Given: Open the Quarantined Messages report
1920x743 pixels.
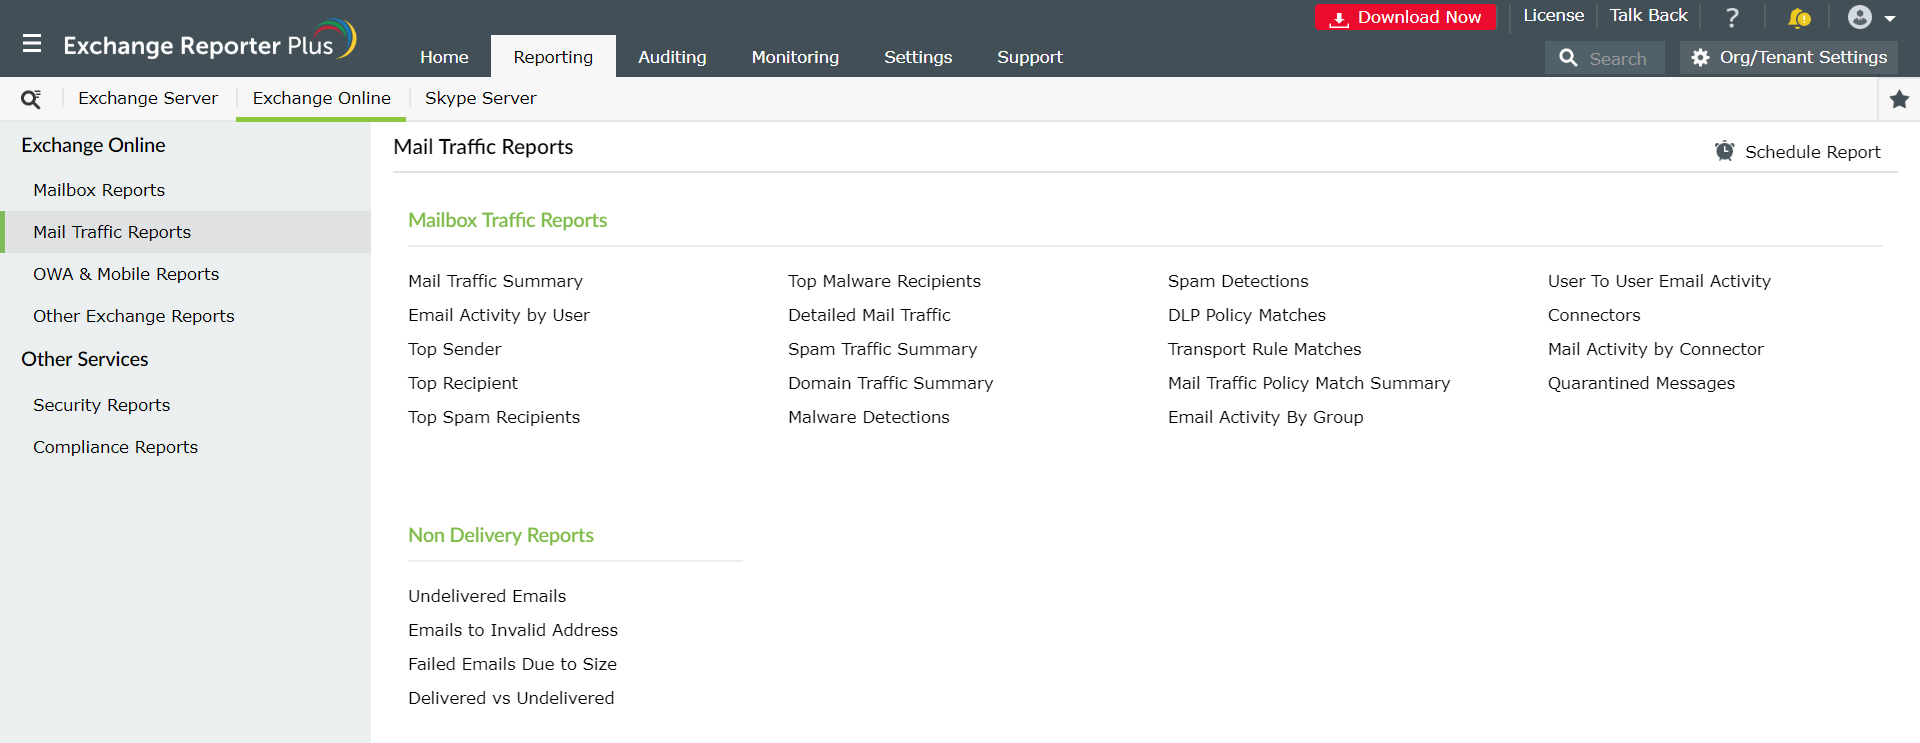Looking at the screenshot, I should [1641, 383].
